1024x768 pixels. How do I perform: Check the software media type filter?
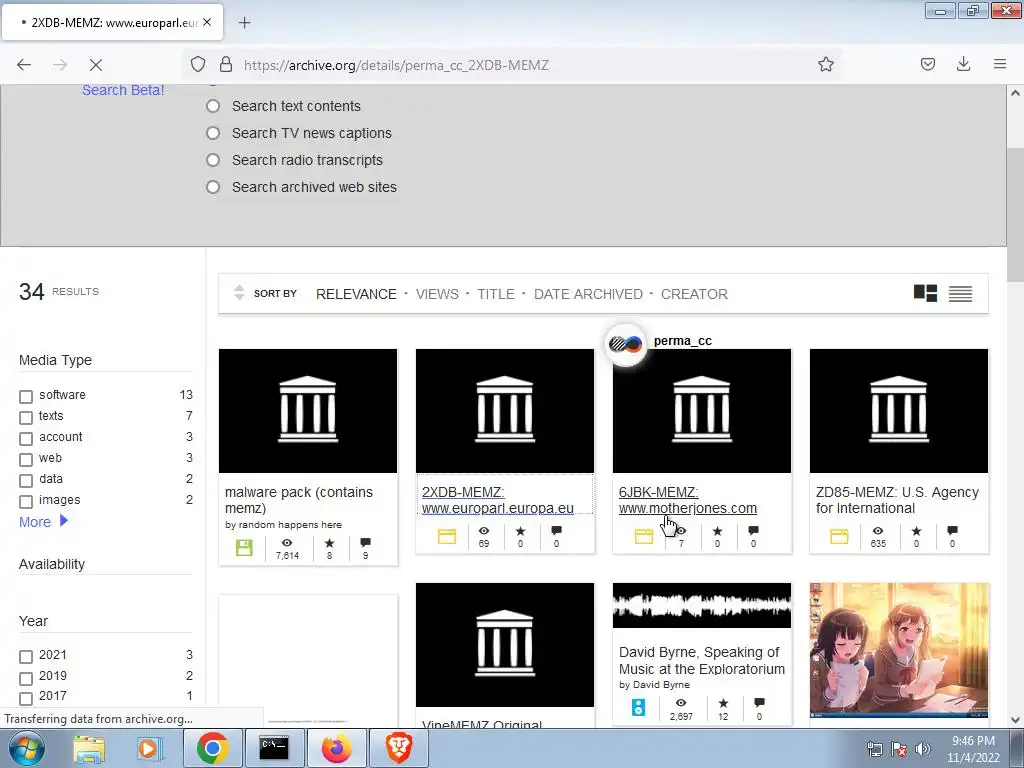(26, 396)
